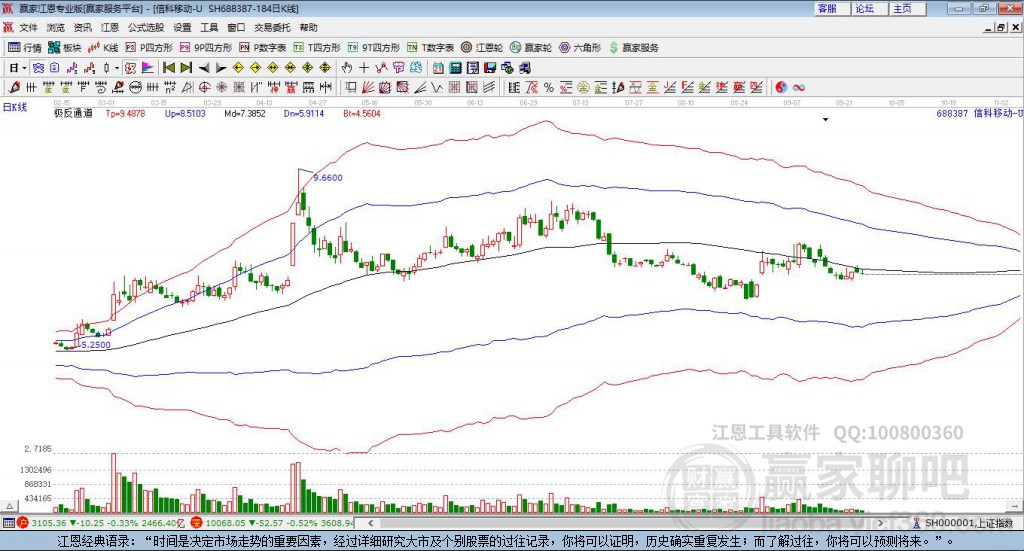Viewport: 1024px width, 551px height.
Task: Click the 极反通道 indicator label
Action: pyautogui.click(x=73, y=113)
